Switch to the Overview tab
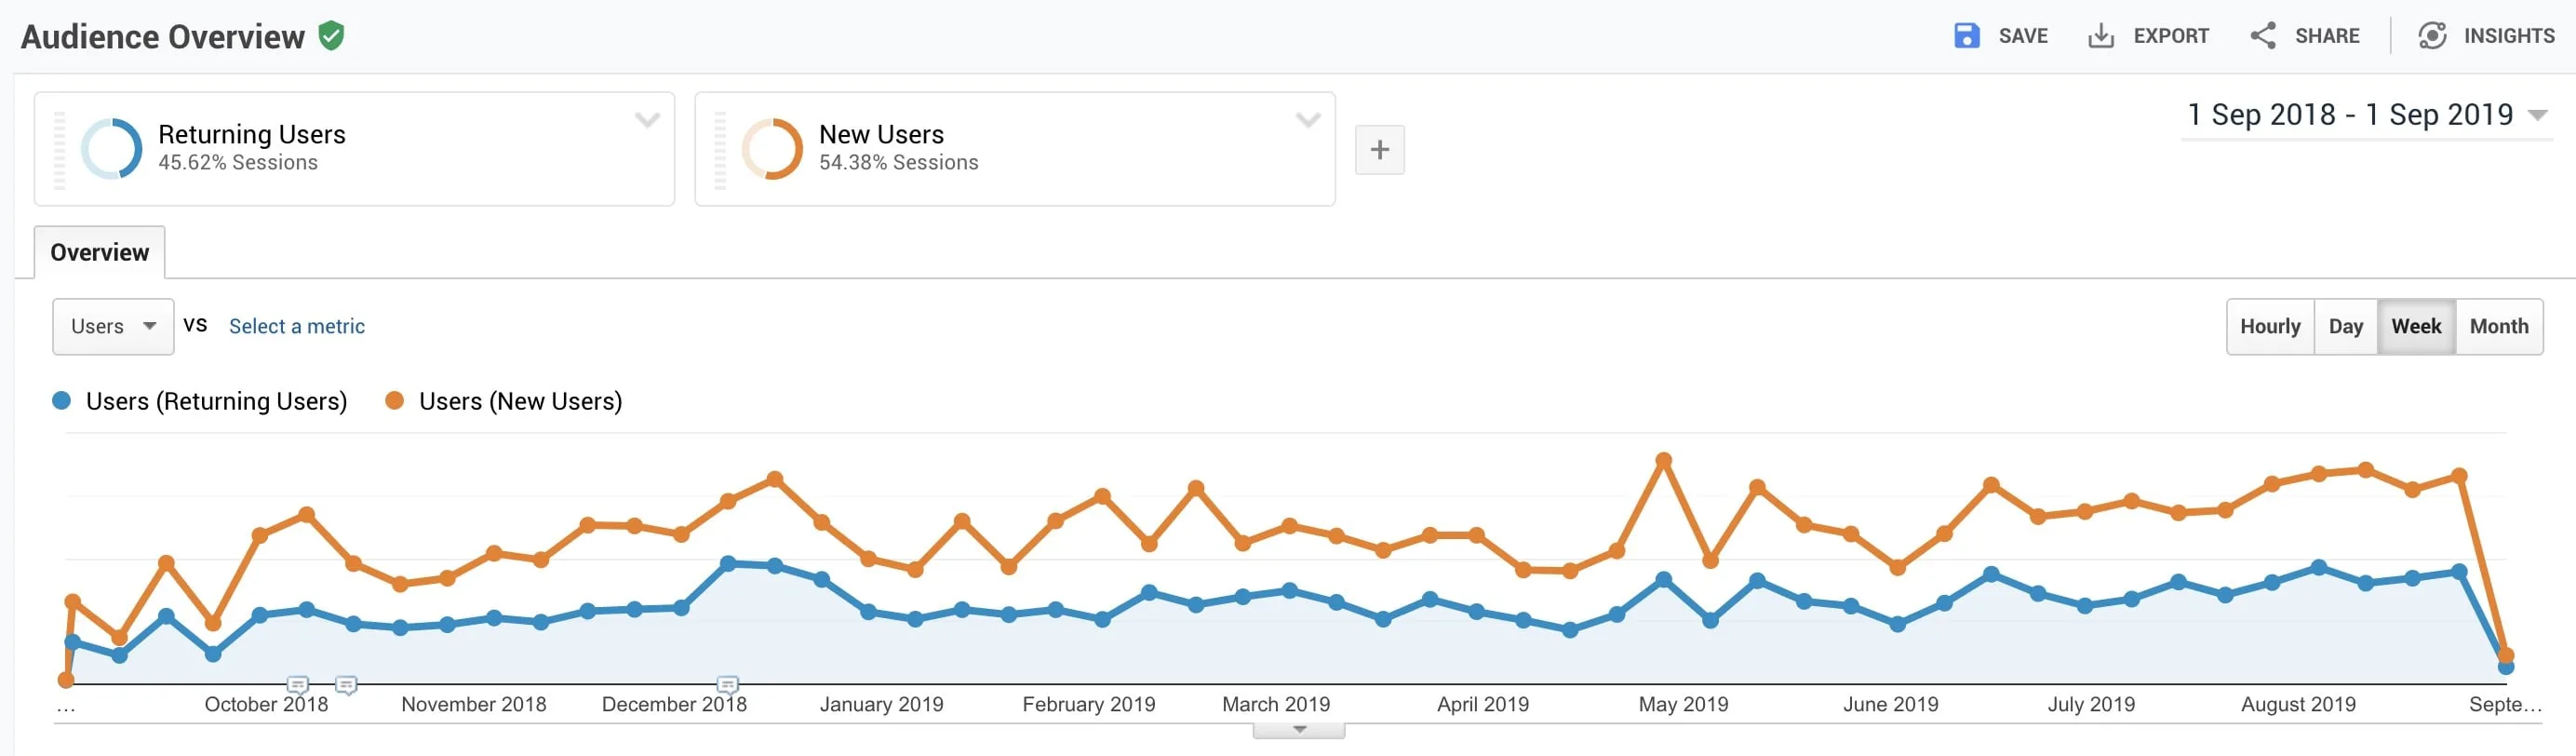The image size is (2576, 756). [100, 252]
